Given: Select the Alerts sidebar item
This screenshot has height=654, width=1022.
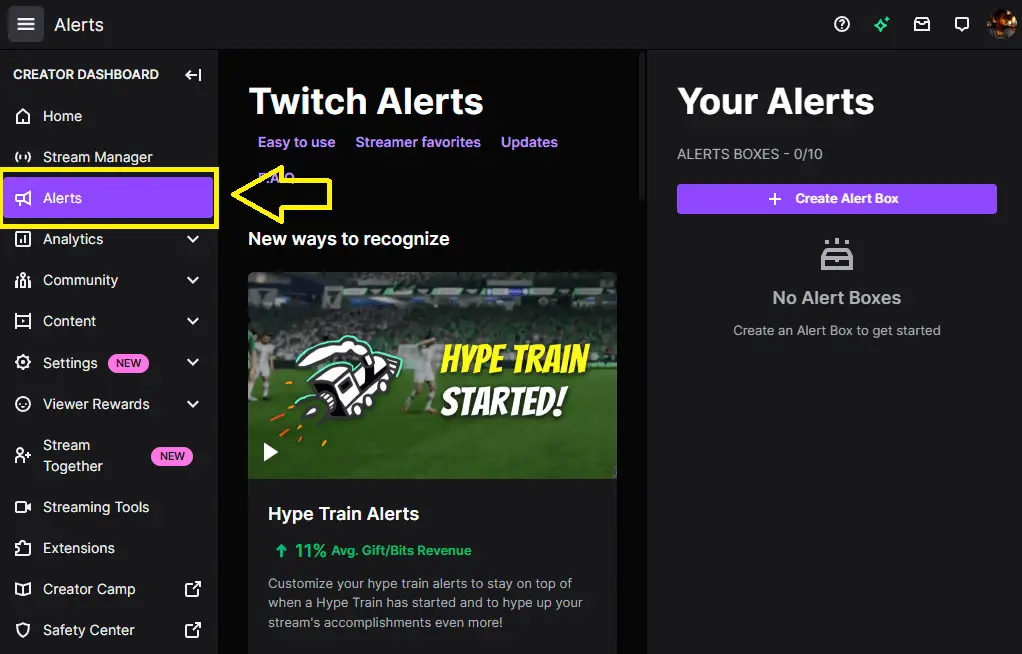Looking at the screenshot, I should [108, 198].
